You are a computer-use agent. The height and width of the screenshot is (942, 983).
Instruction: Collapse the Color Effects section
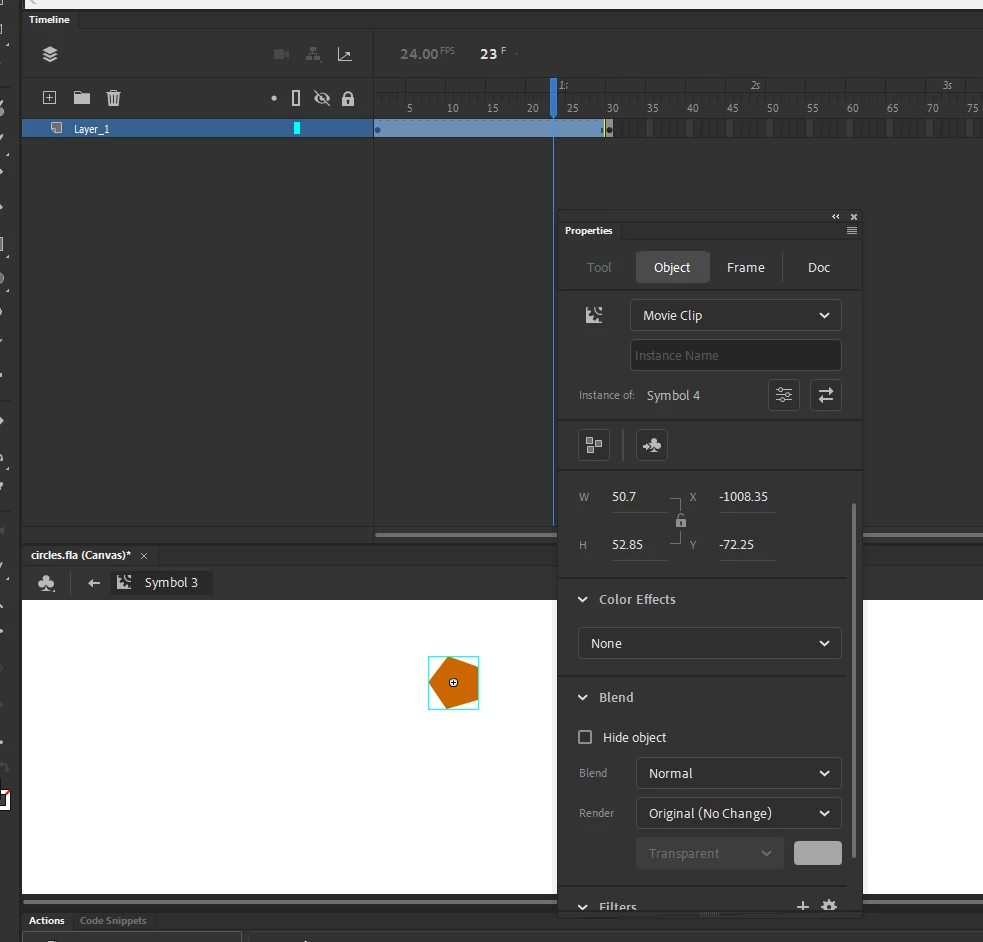(x=582, y=600)
